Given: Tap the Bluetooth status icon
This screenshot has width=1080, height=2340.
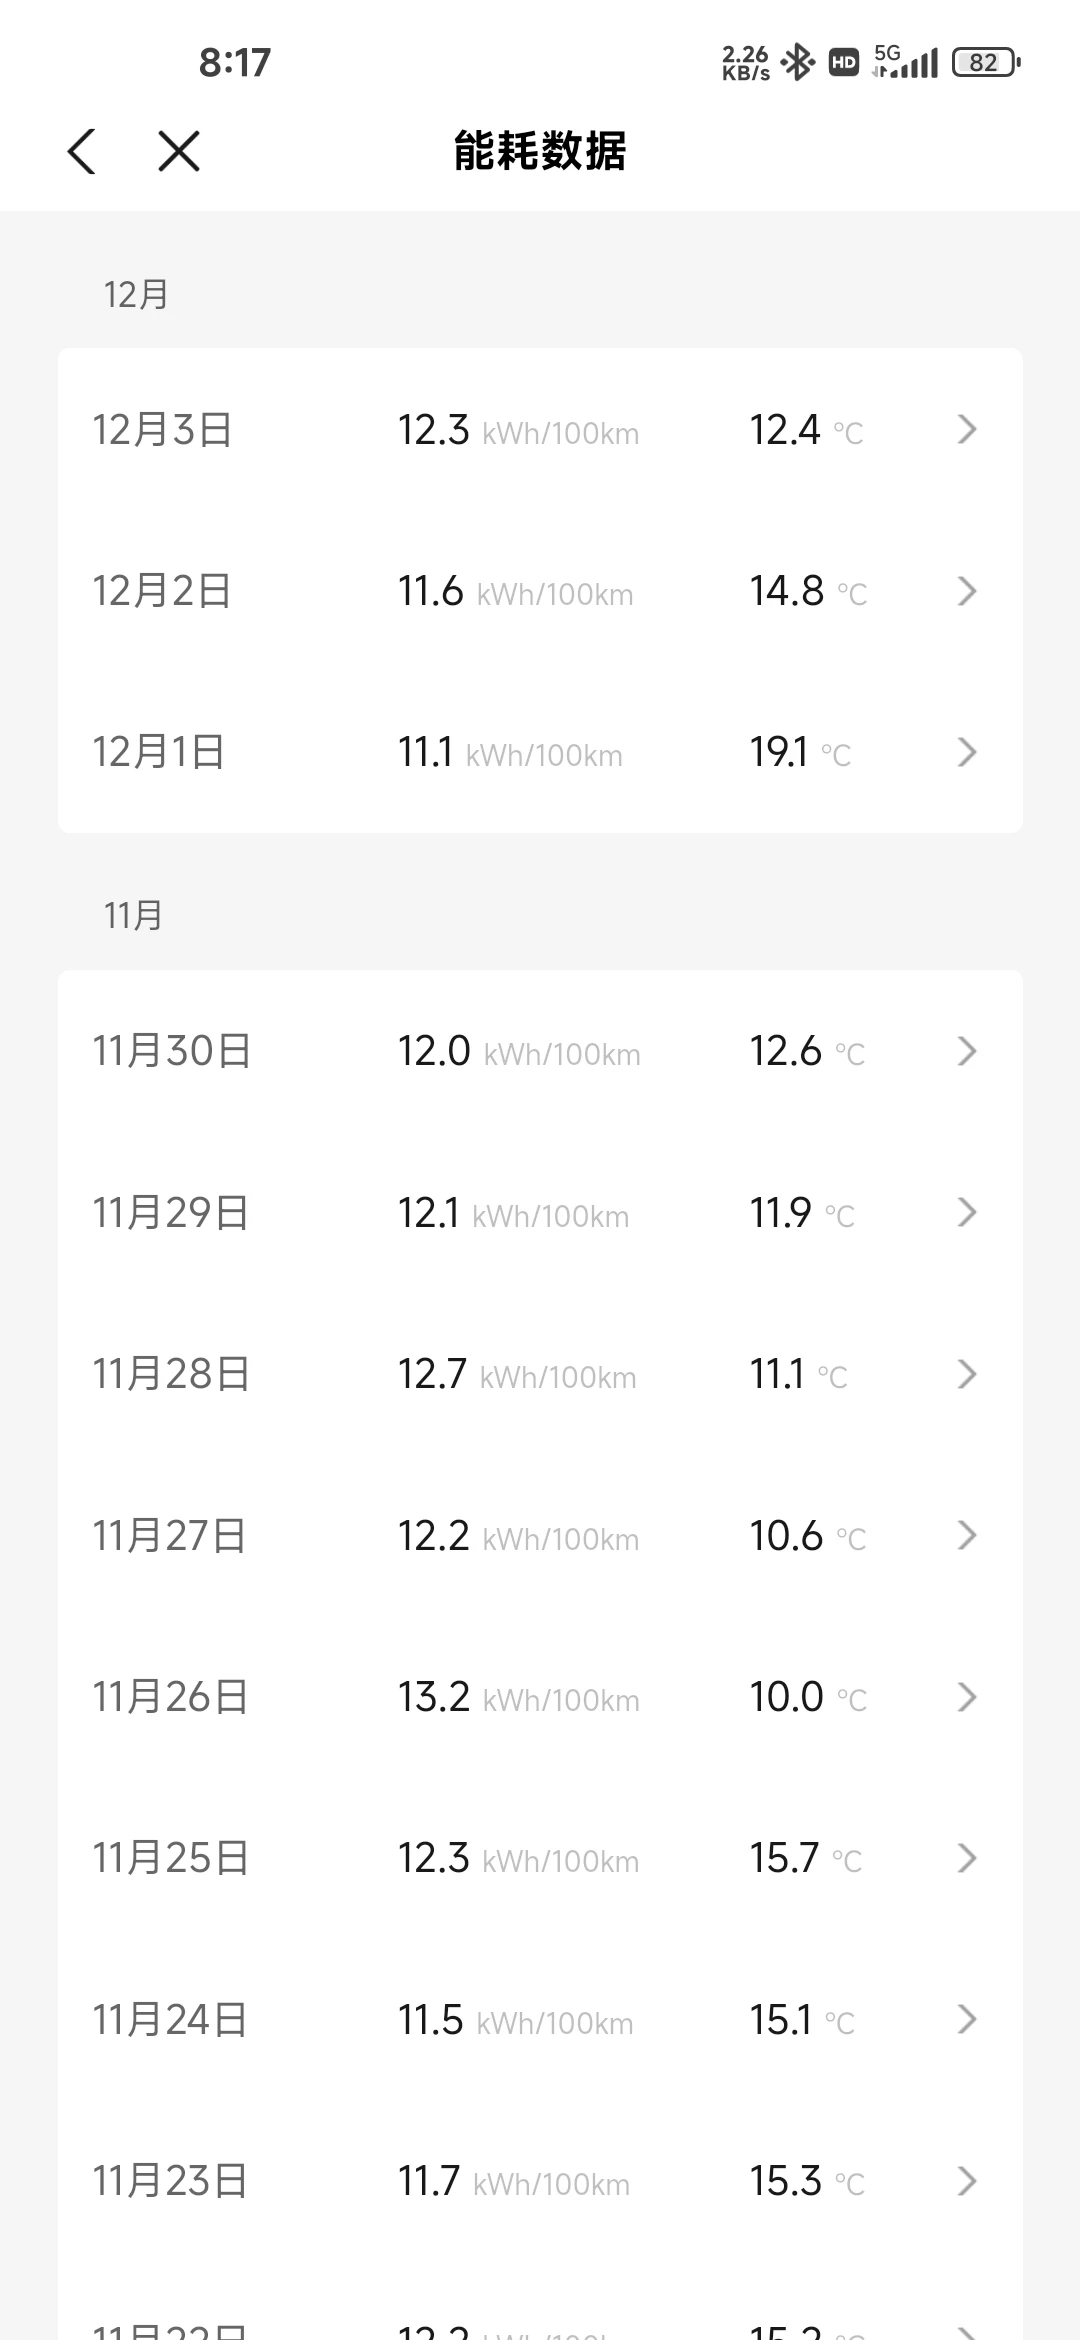Looking at the screenshot, I should point(798,63).
